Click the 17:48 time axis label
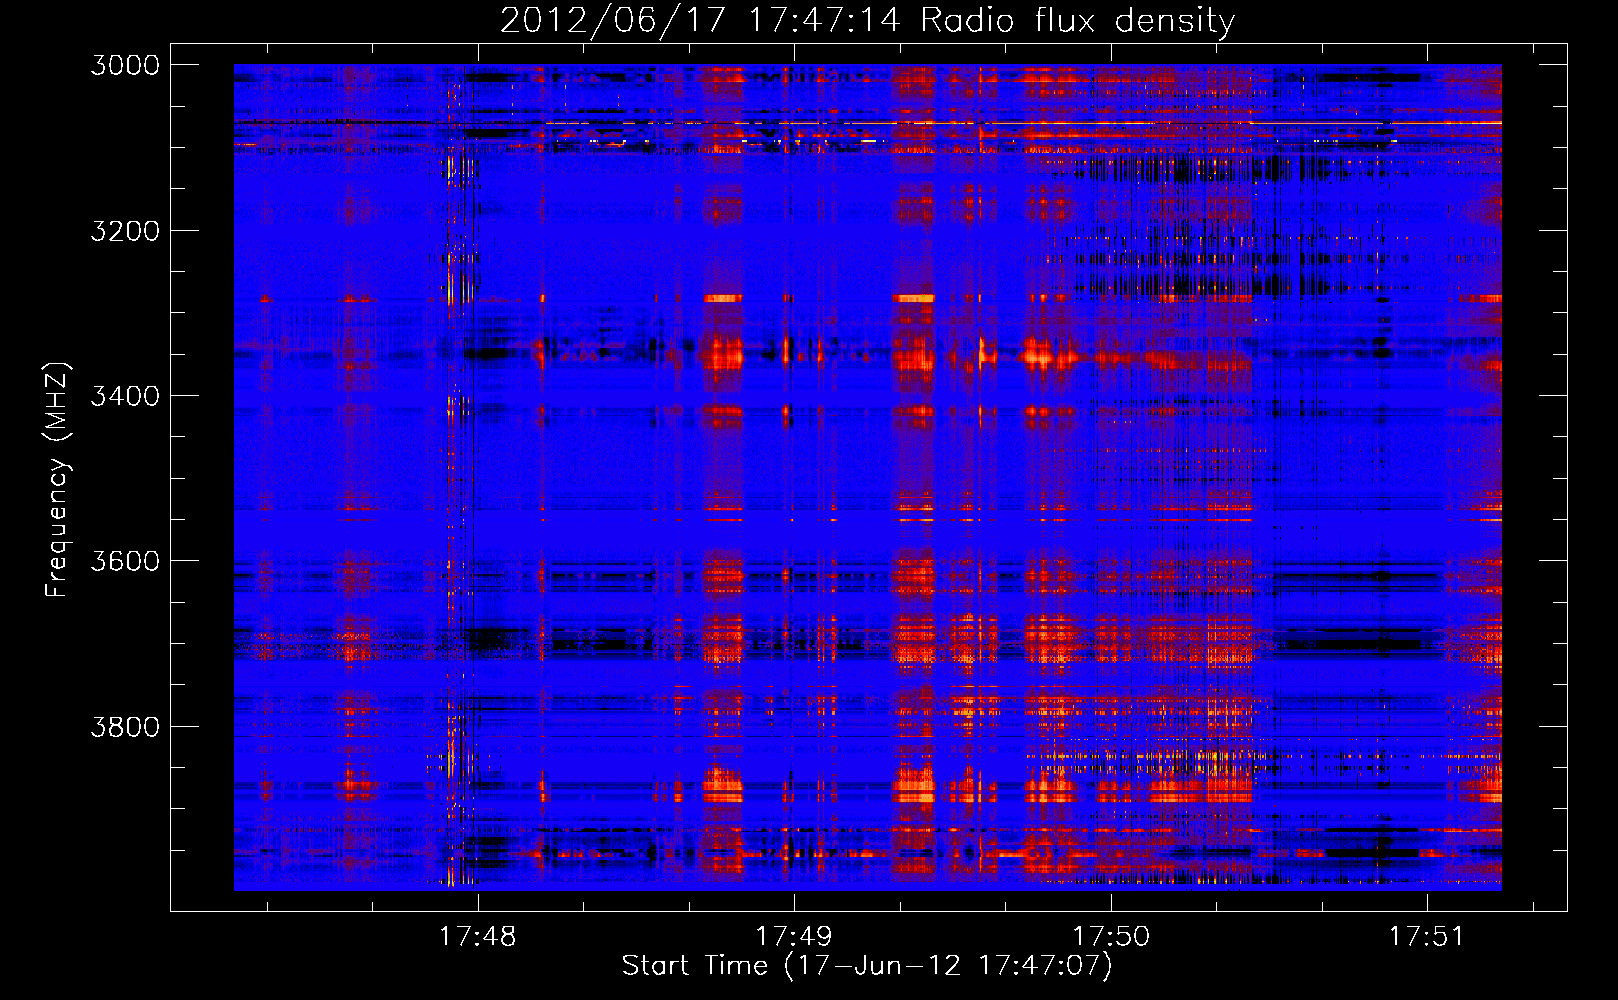Viewport: 1618px width, 1000px height. tap(478, 936)
